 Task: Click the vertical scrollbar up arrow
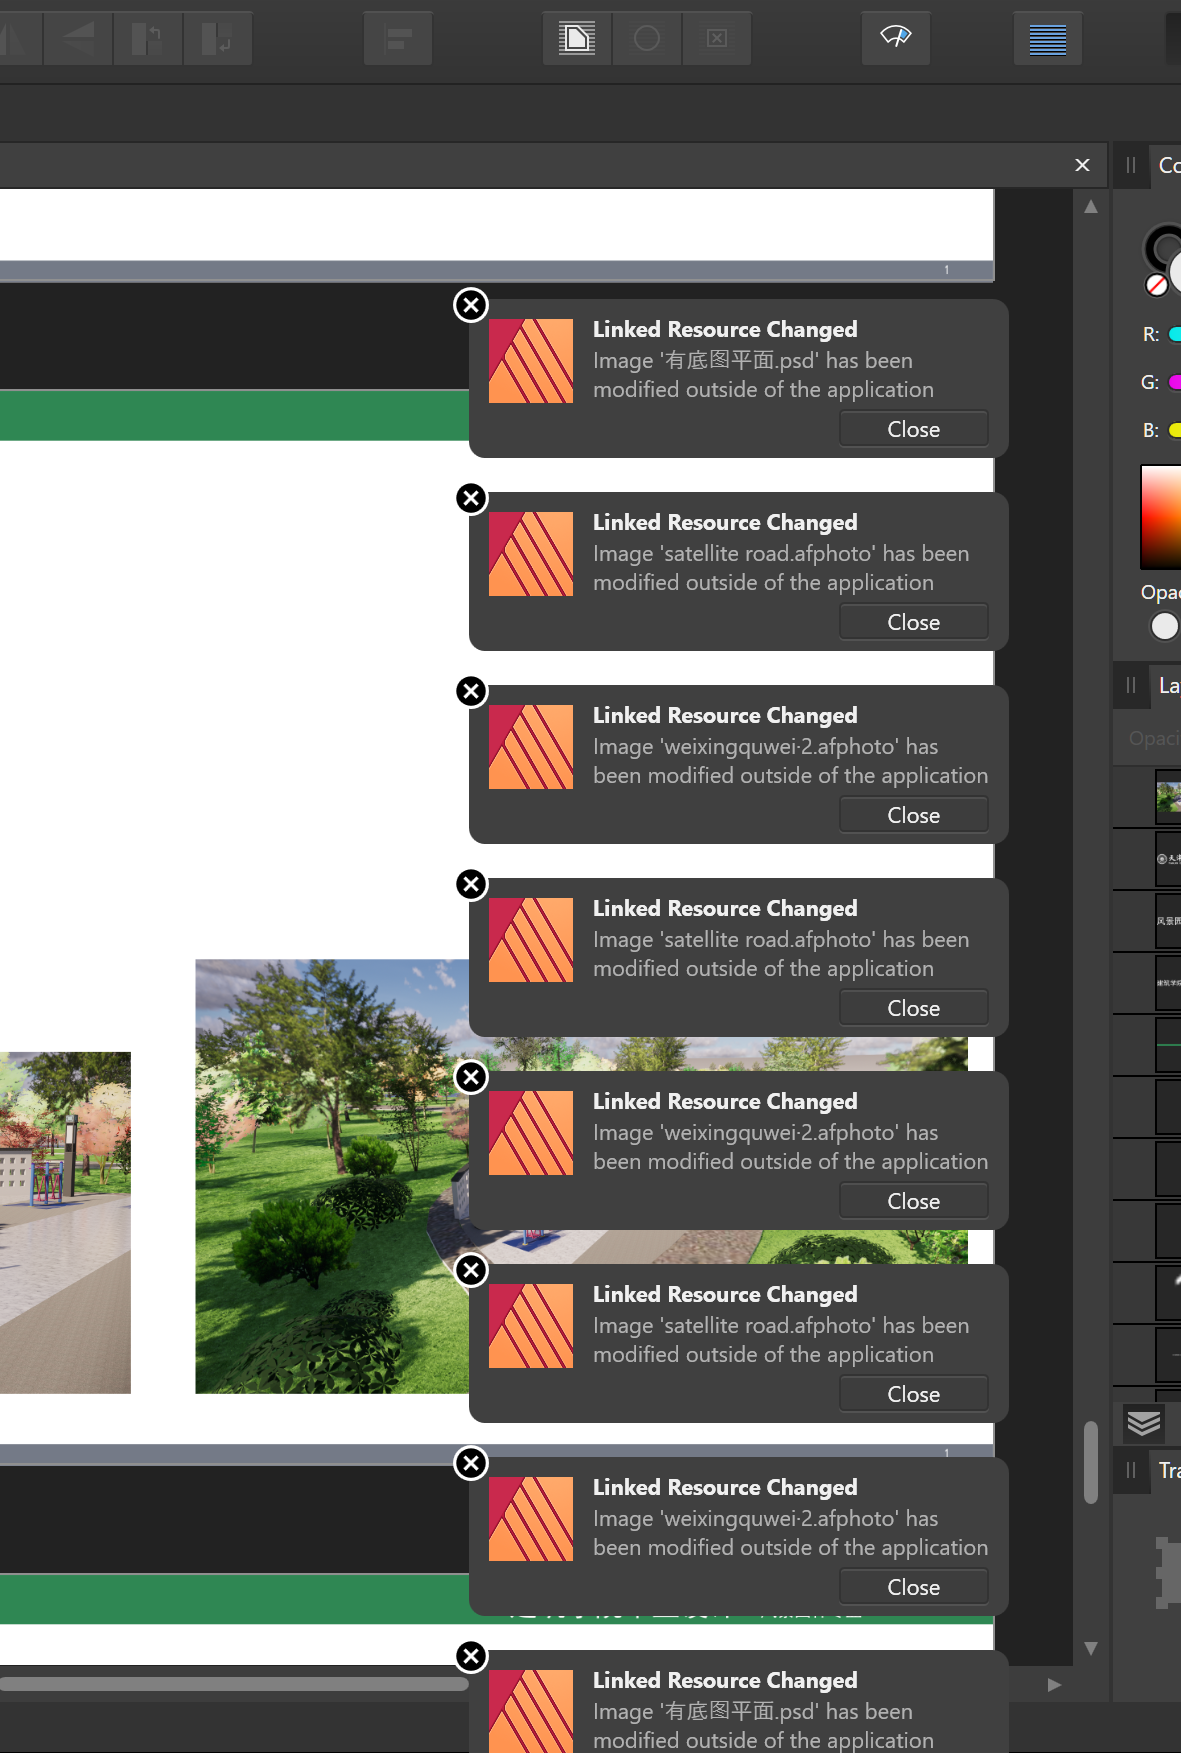(x=1091, y=207)
